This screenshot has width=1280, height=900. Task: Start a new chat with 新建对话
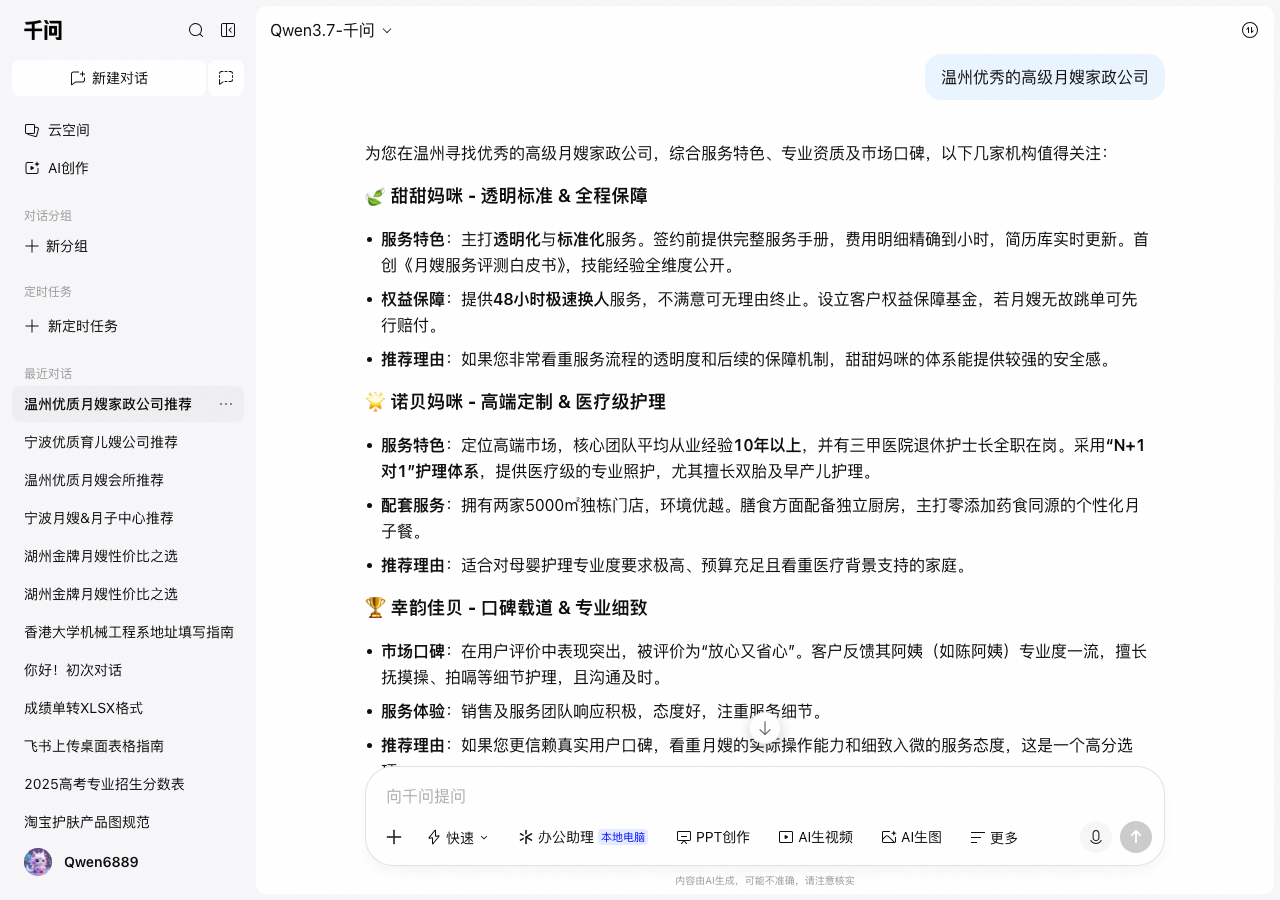[x=109, y=78]
